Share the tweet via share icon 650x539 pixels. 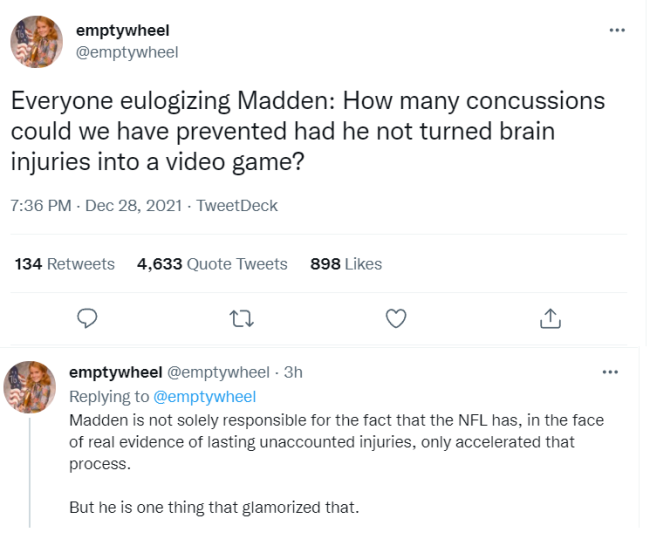click(549, 317)
